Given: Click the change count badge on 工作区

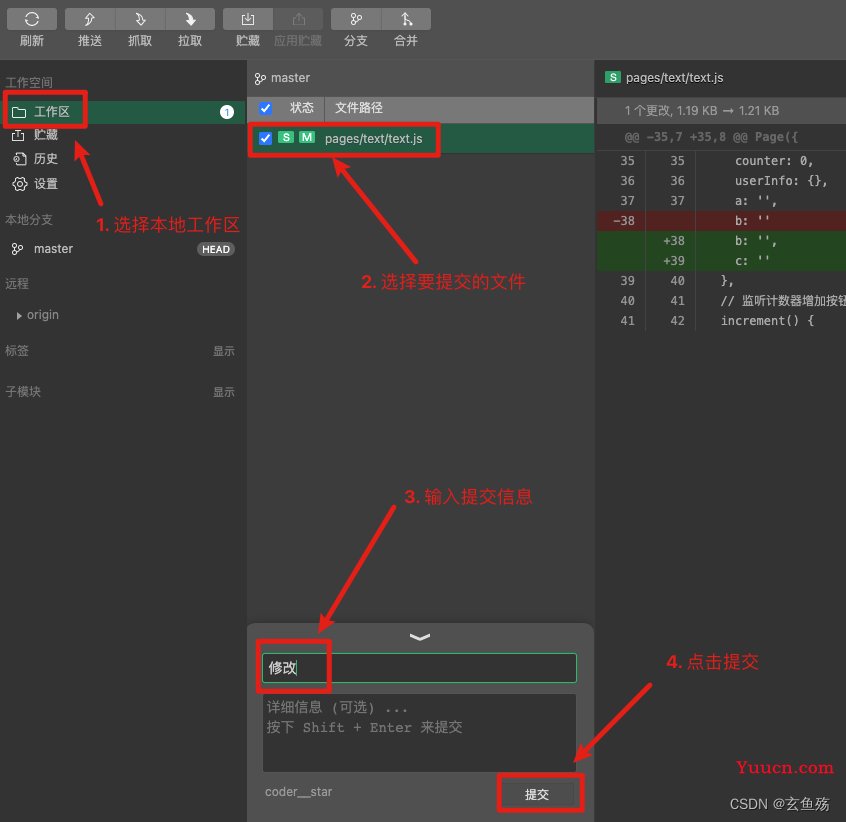Looking at the screenshot, I should pos(227,112).
